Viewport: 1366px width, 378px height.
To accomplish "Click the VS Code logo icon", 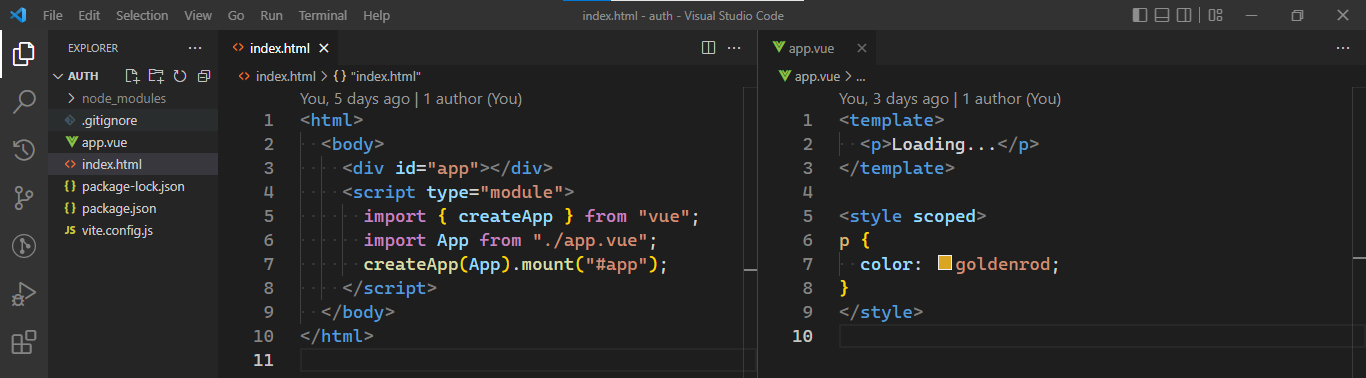I will 19,15.
